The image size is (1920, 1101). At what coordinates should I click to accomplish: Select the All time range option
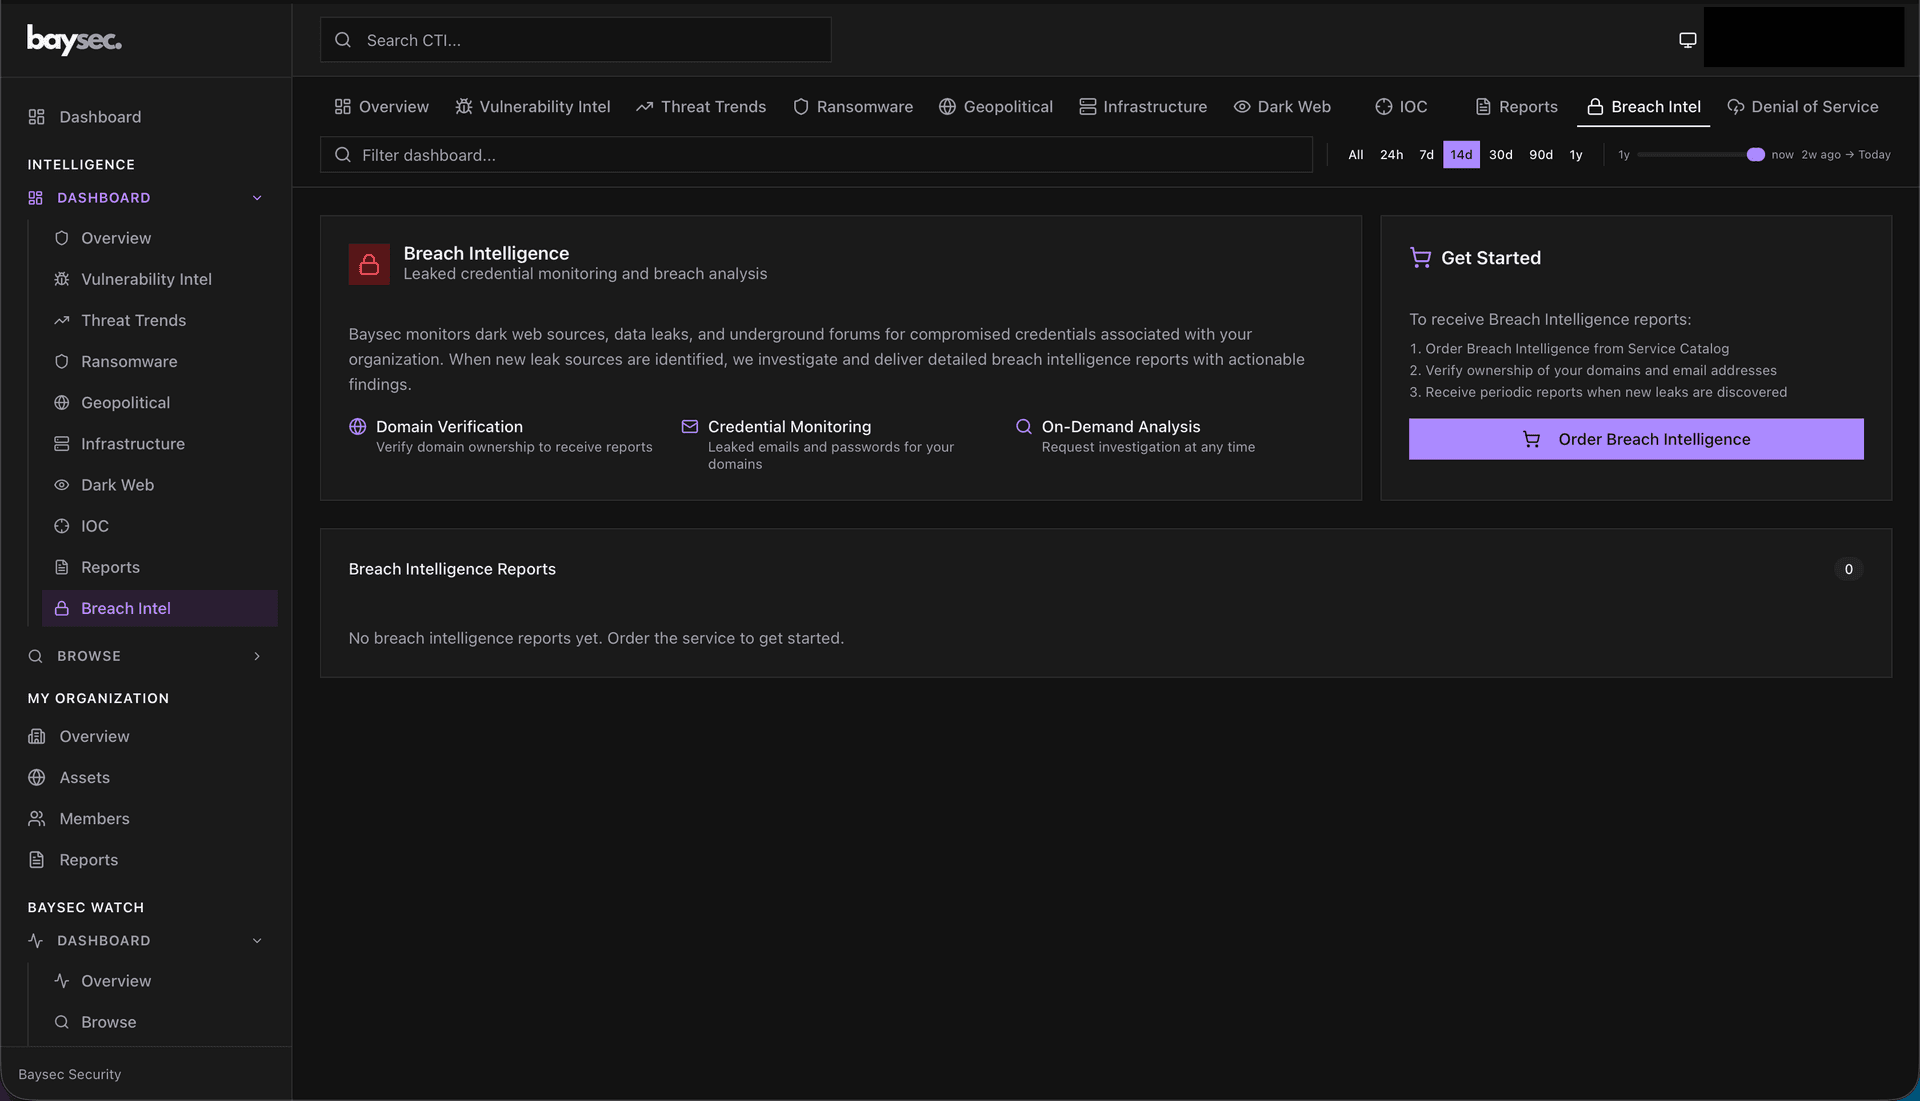[x=1355, y=155]
